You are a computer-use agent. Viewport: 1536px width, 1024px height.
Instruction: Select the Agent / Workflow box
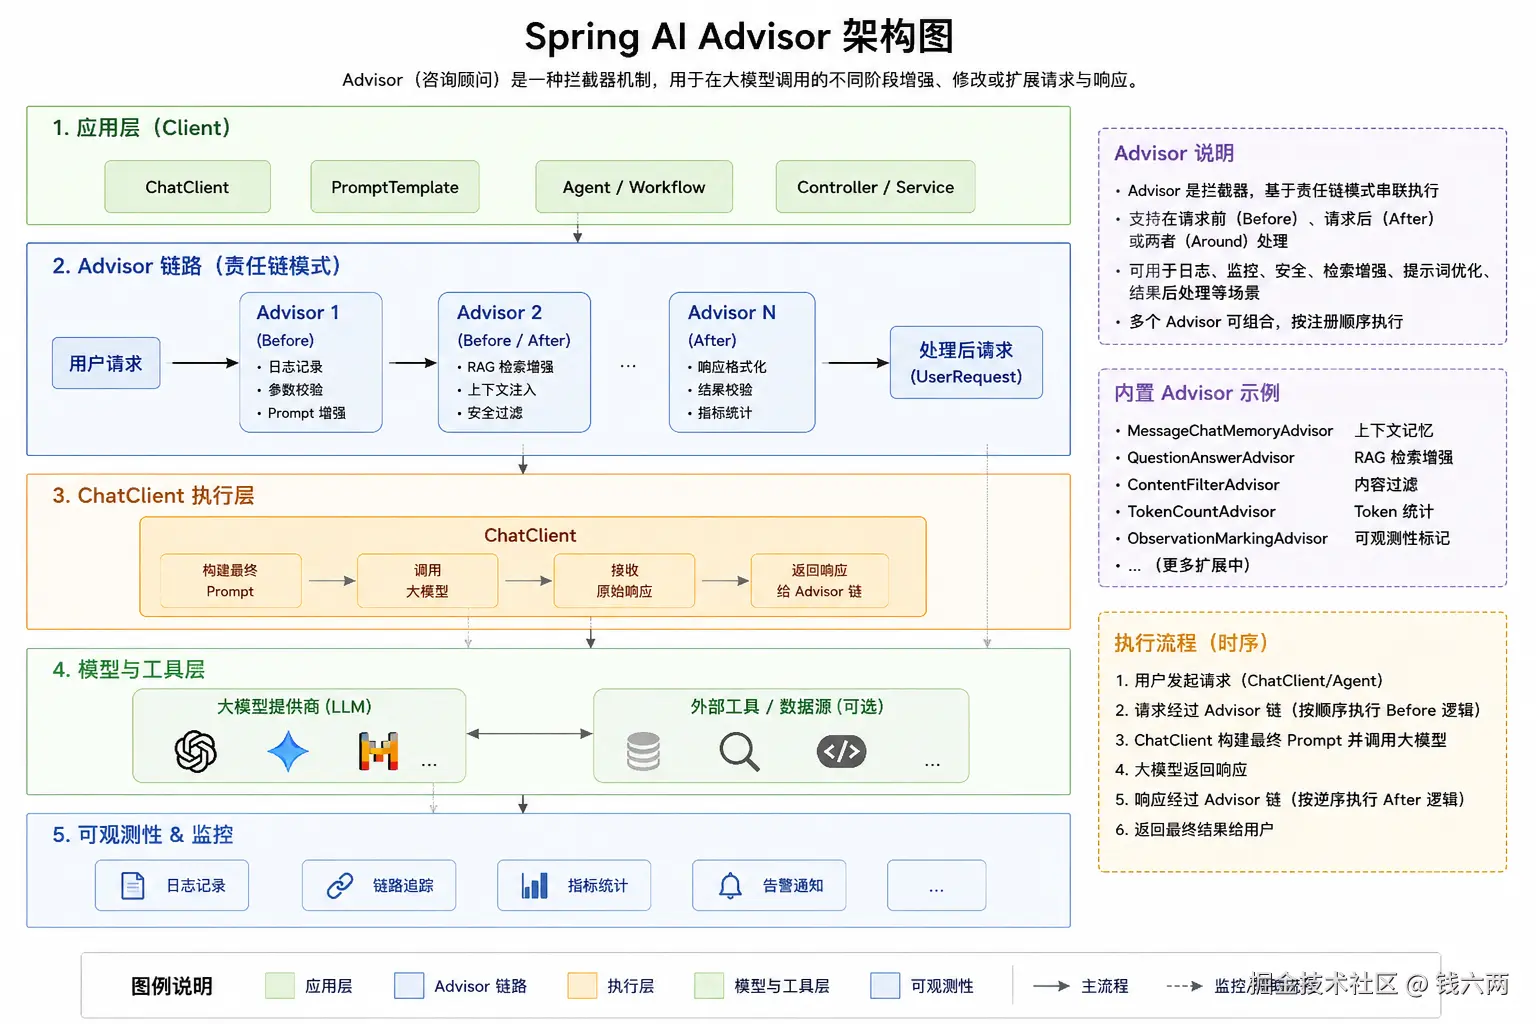(x=634, y=187)
